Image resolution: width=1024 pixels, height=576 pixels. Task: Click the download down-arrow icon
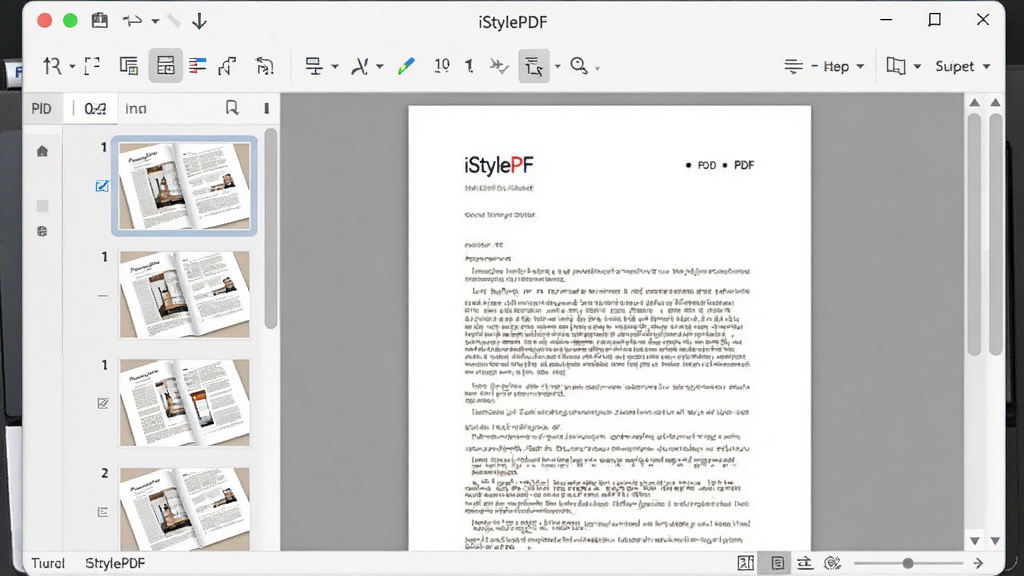click(199, 21)
